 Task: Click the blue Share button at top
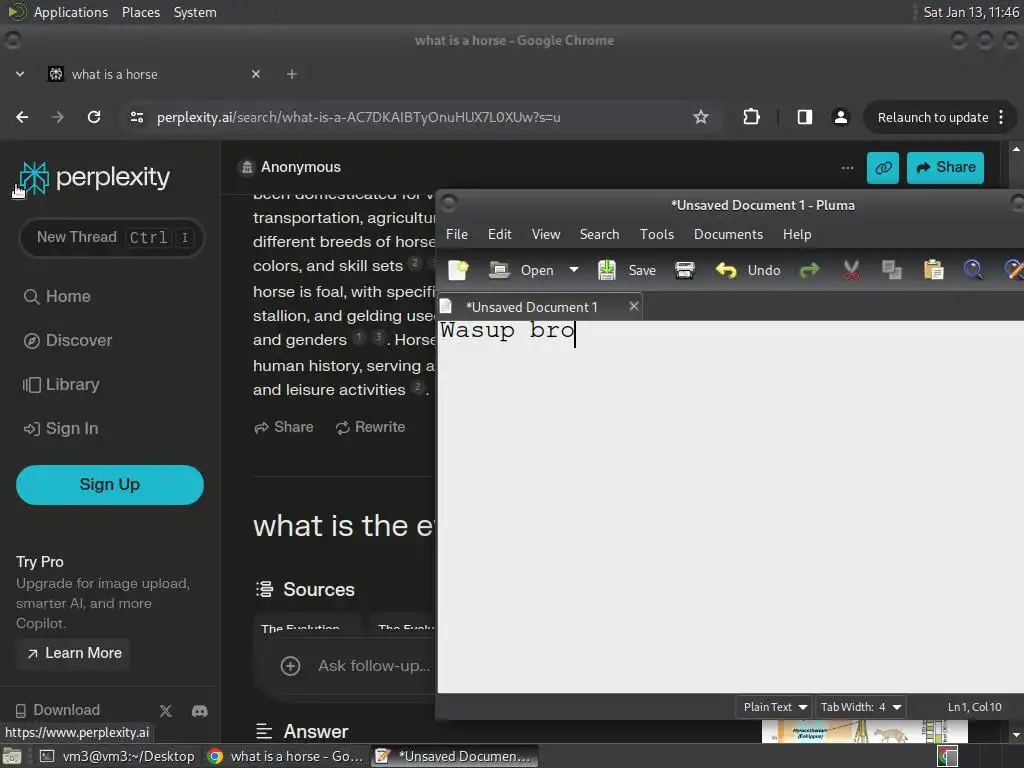(945, 168)
